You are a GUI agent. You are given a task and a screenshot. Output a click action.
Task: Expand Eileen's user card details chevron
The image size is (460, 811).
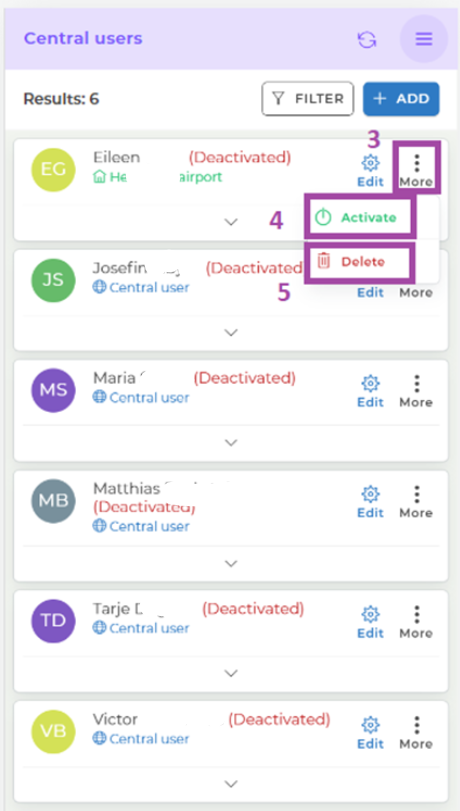click(231, 222)
